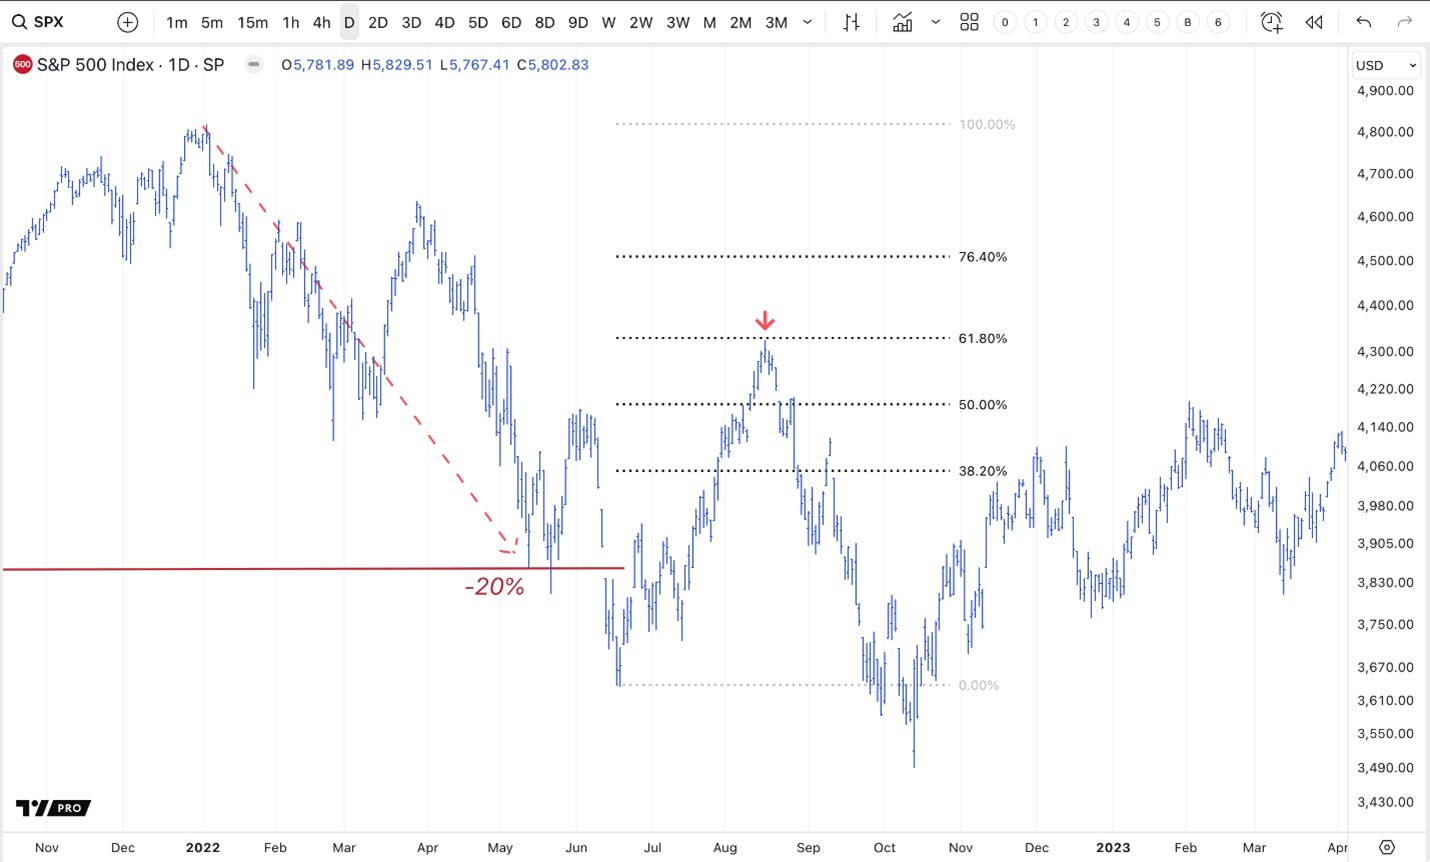
Task: Click the low value L5,767.41
Action: click(475, 65)
